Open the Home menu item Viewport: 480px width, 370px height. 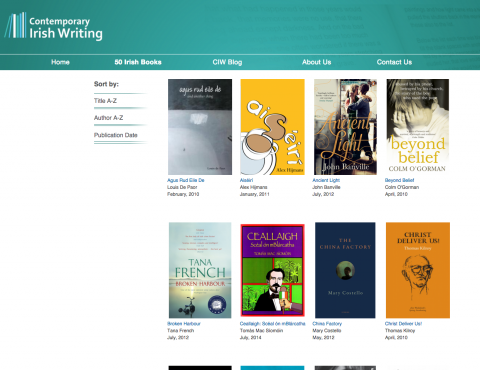[60, 62]
